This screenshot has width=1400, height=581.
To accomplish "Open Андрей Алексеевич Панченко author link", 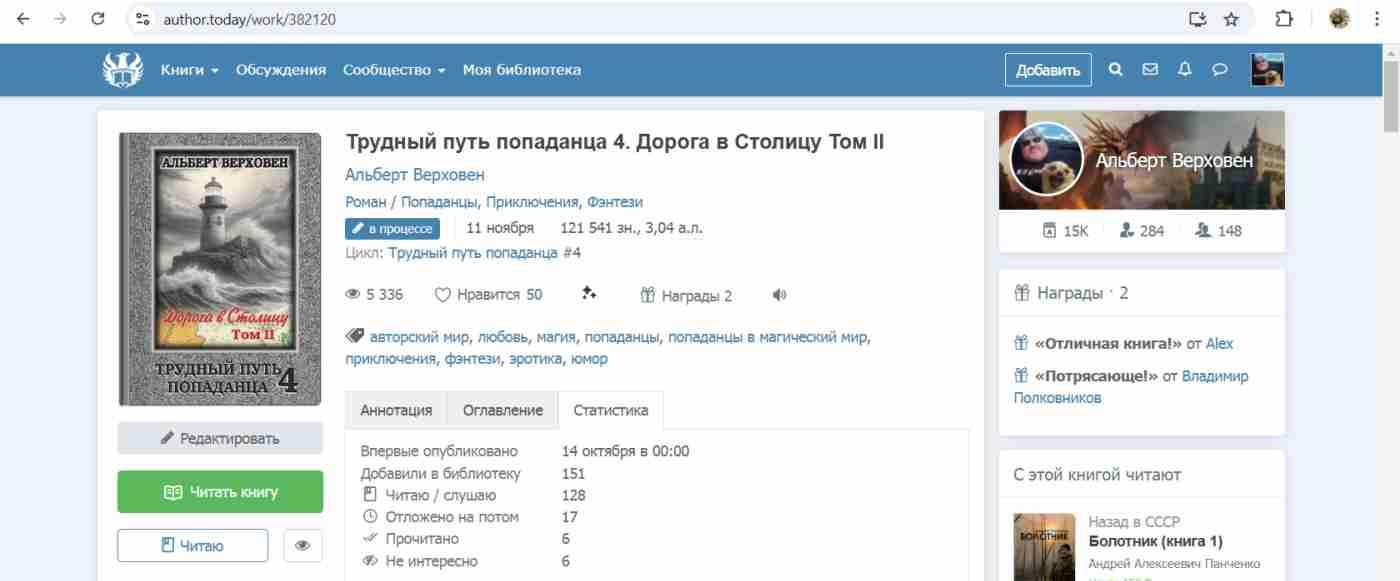I will coord(1174,563).
